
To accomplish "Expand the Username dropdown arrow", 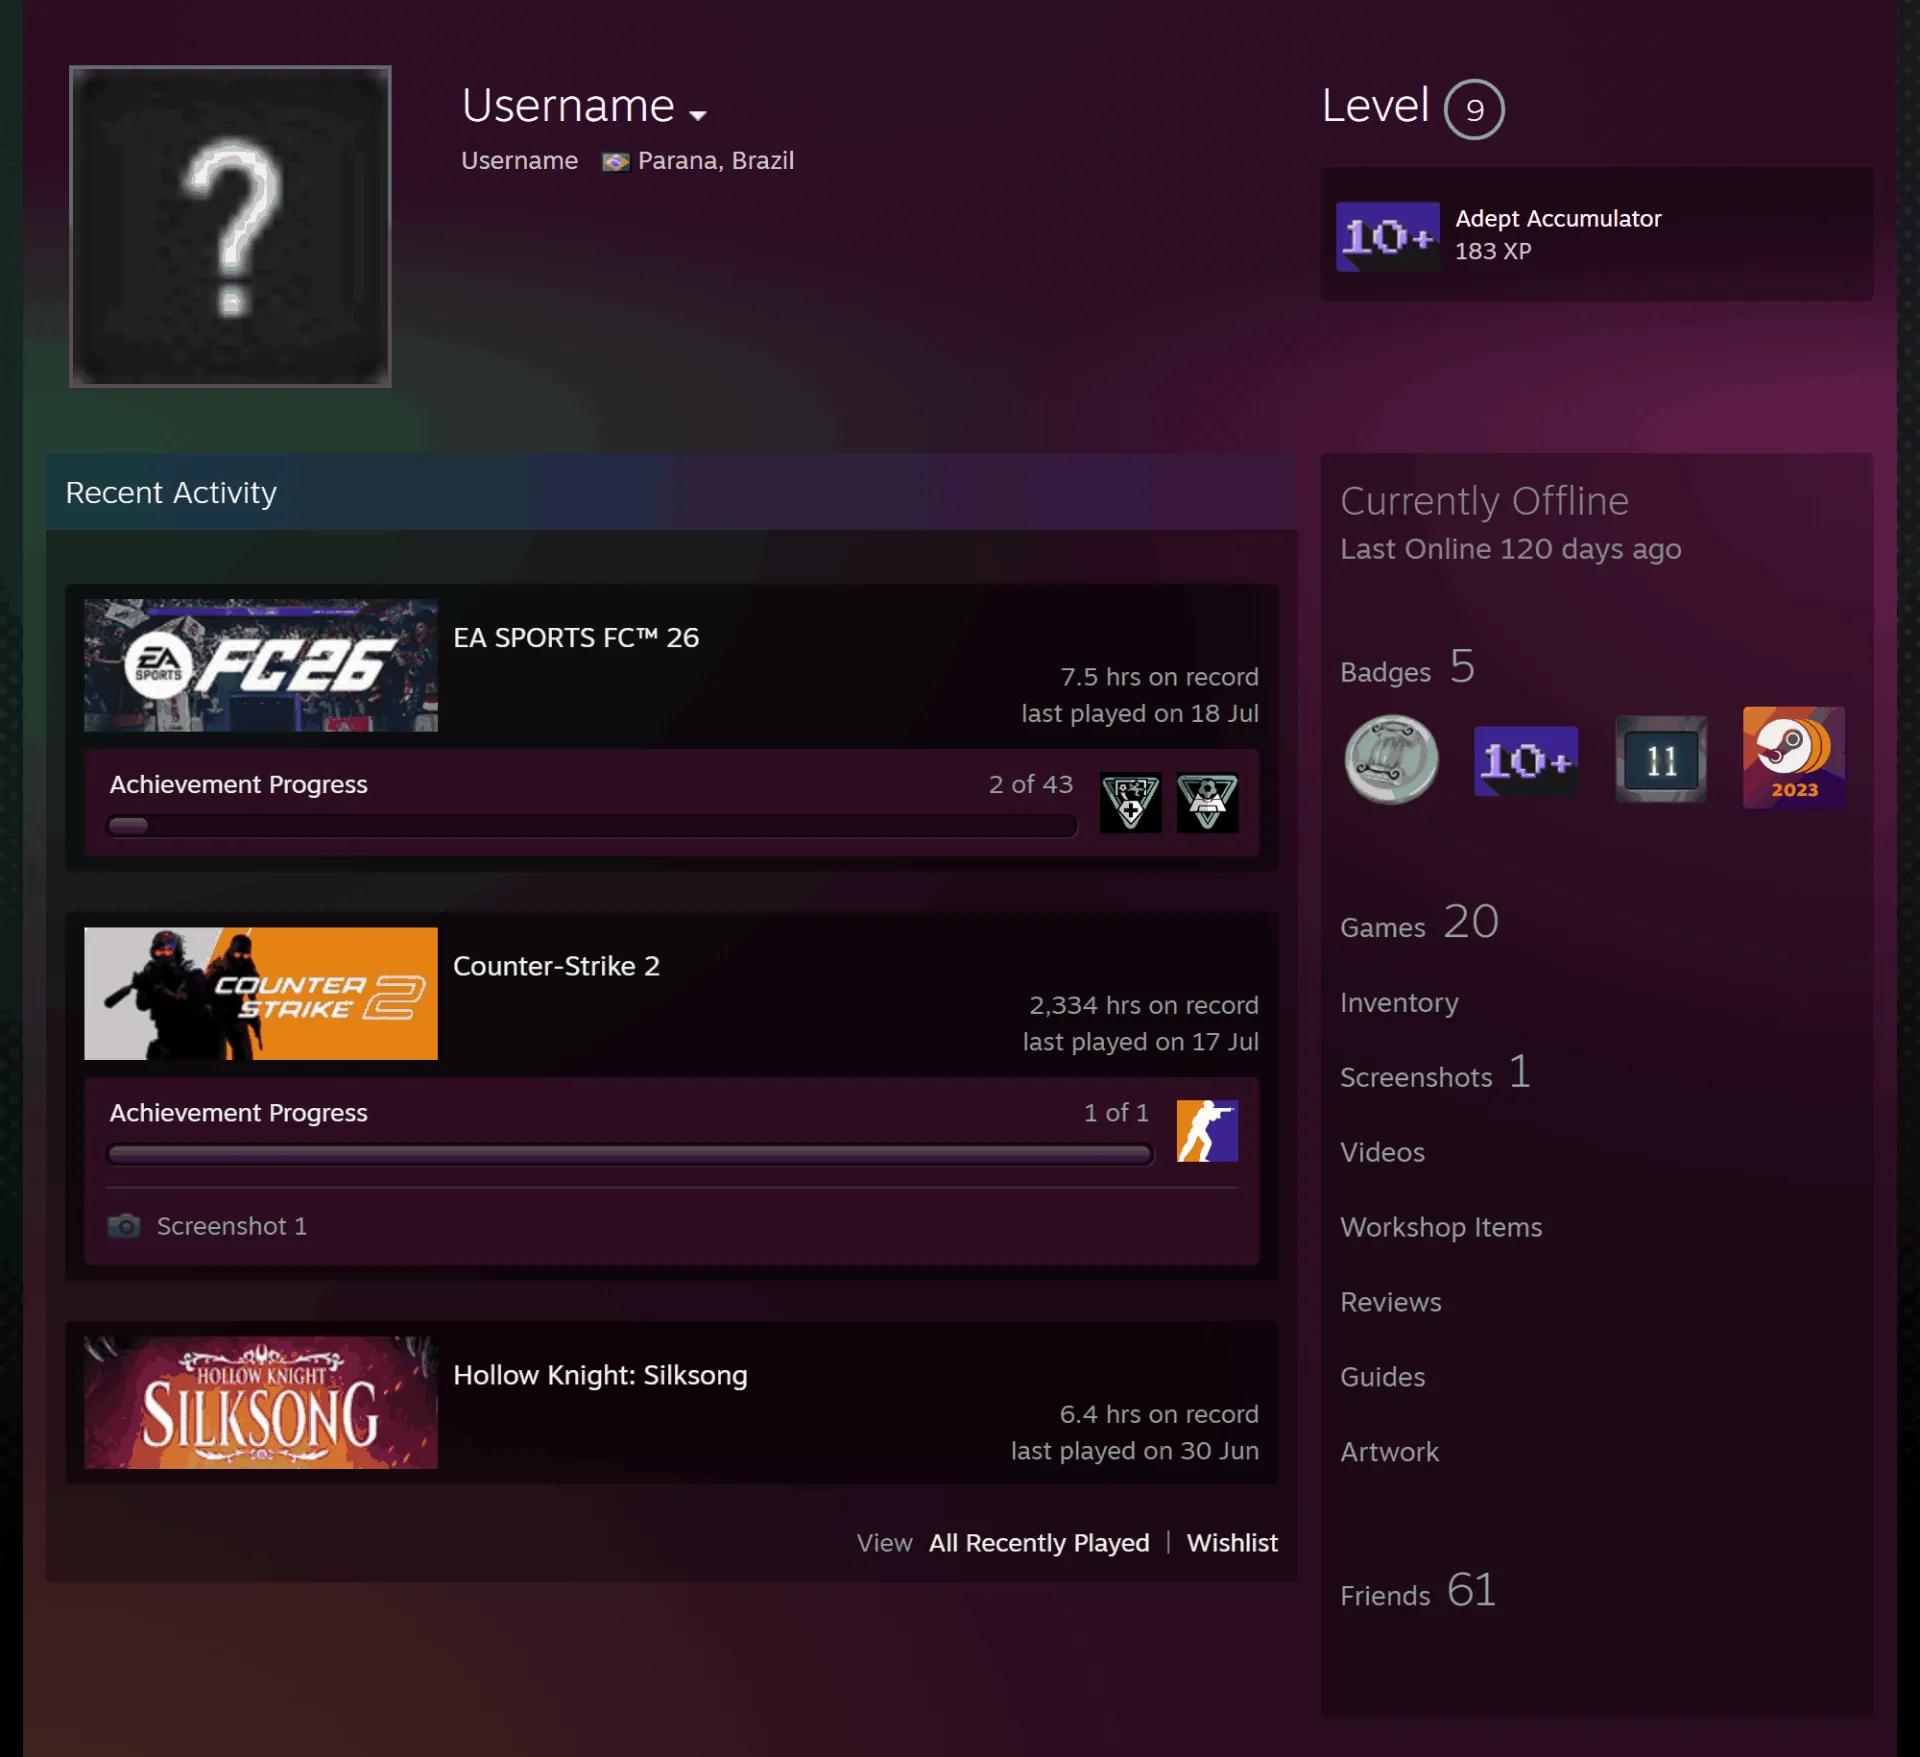I will (x=698, y=115).
